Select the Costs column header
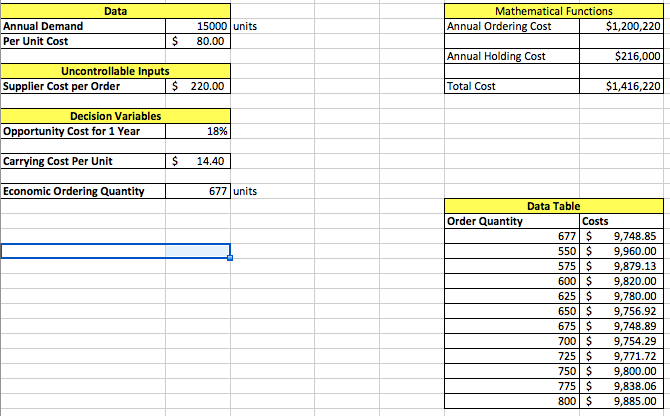 pos(621,221)
